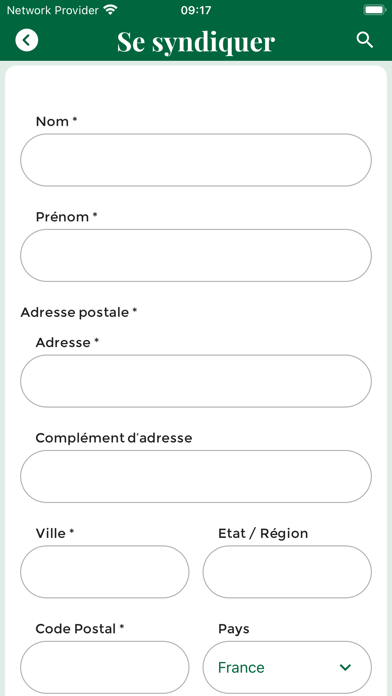
Task: Focus the Etat / Région field
Action: click(x=287, y=572)
